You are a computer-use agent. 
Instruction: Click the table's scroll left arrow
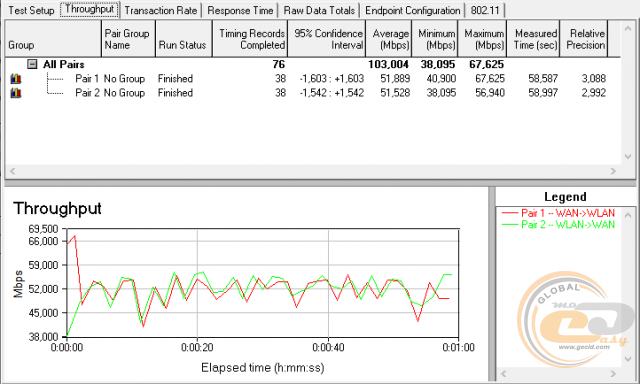click(13, 171)
